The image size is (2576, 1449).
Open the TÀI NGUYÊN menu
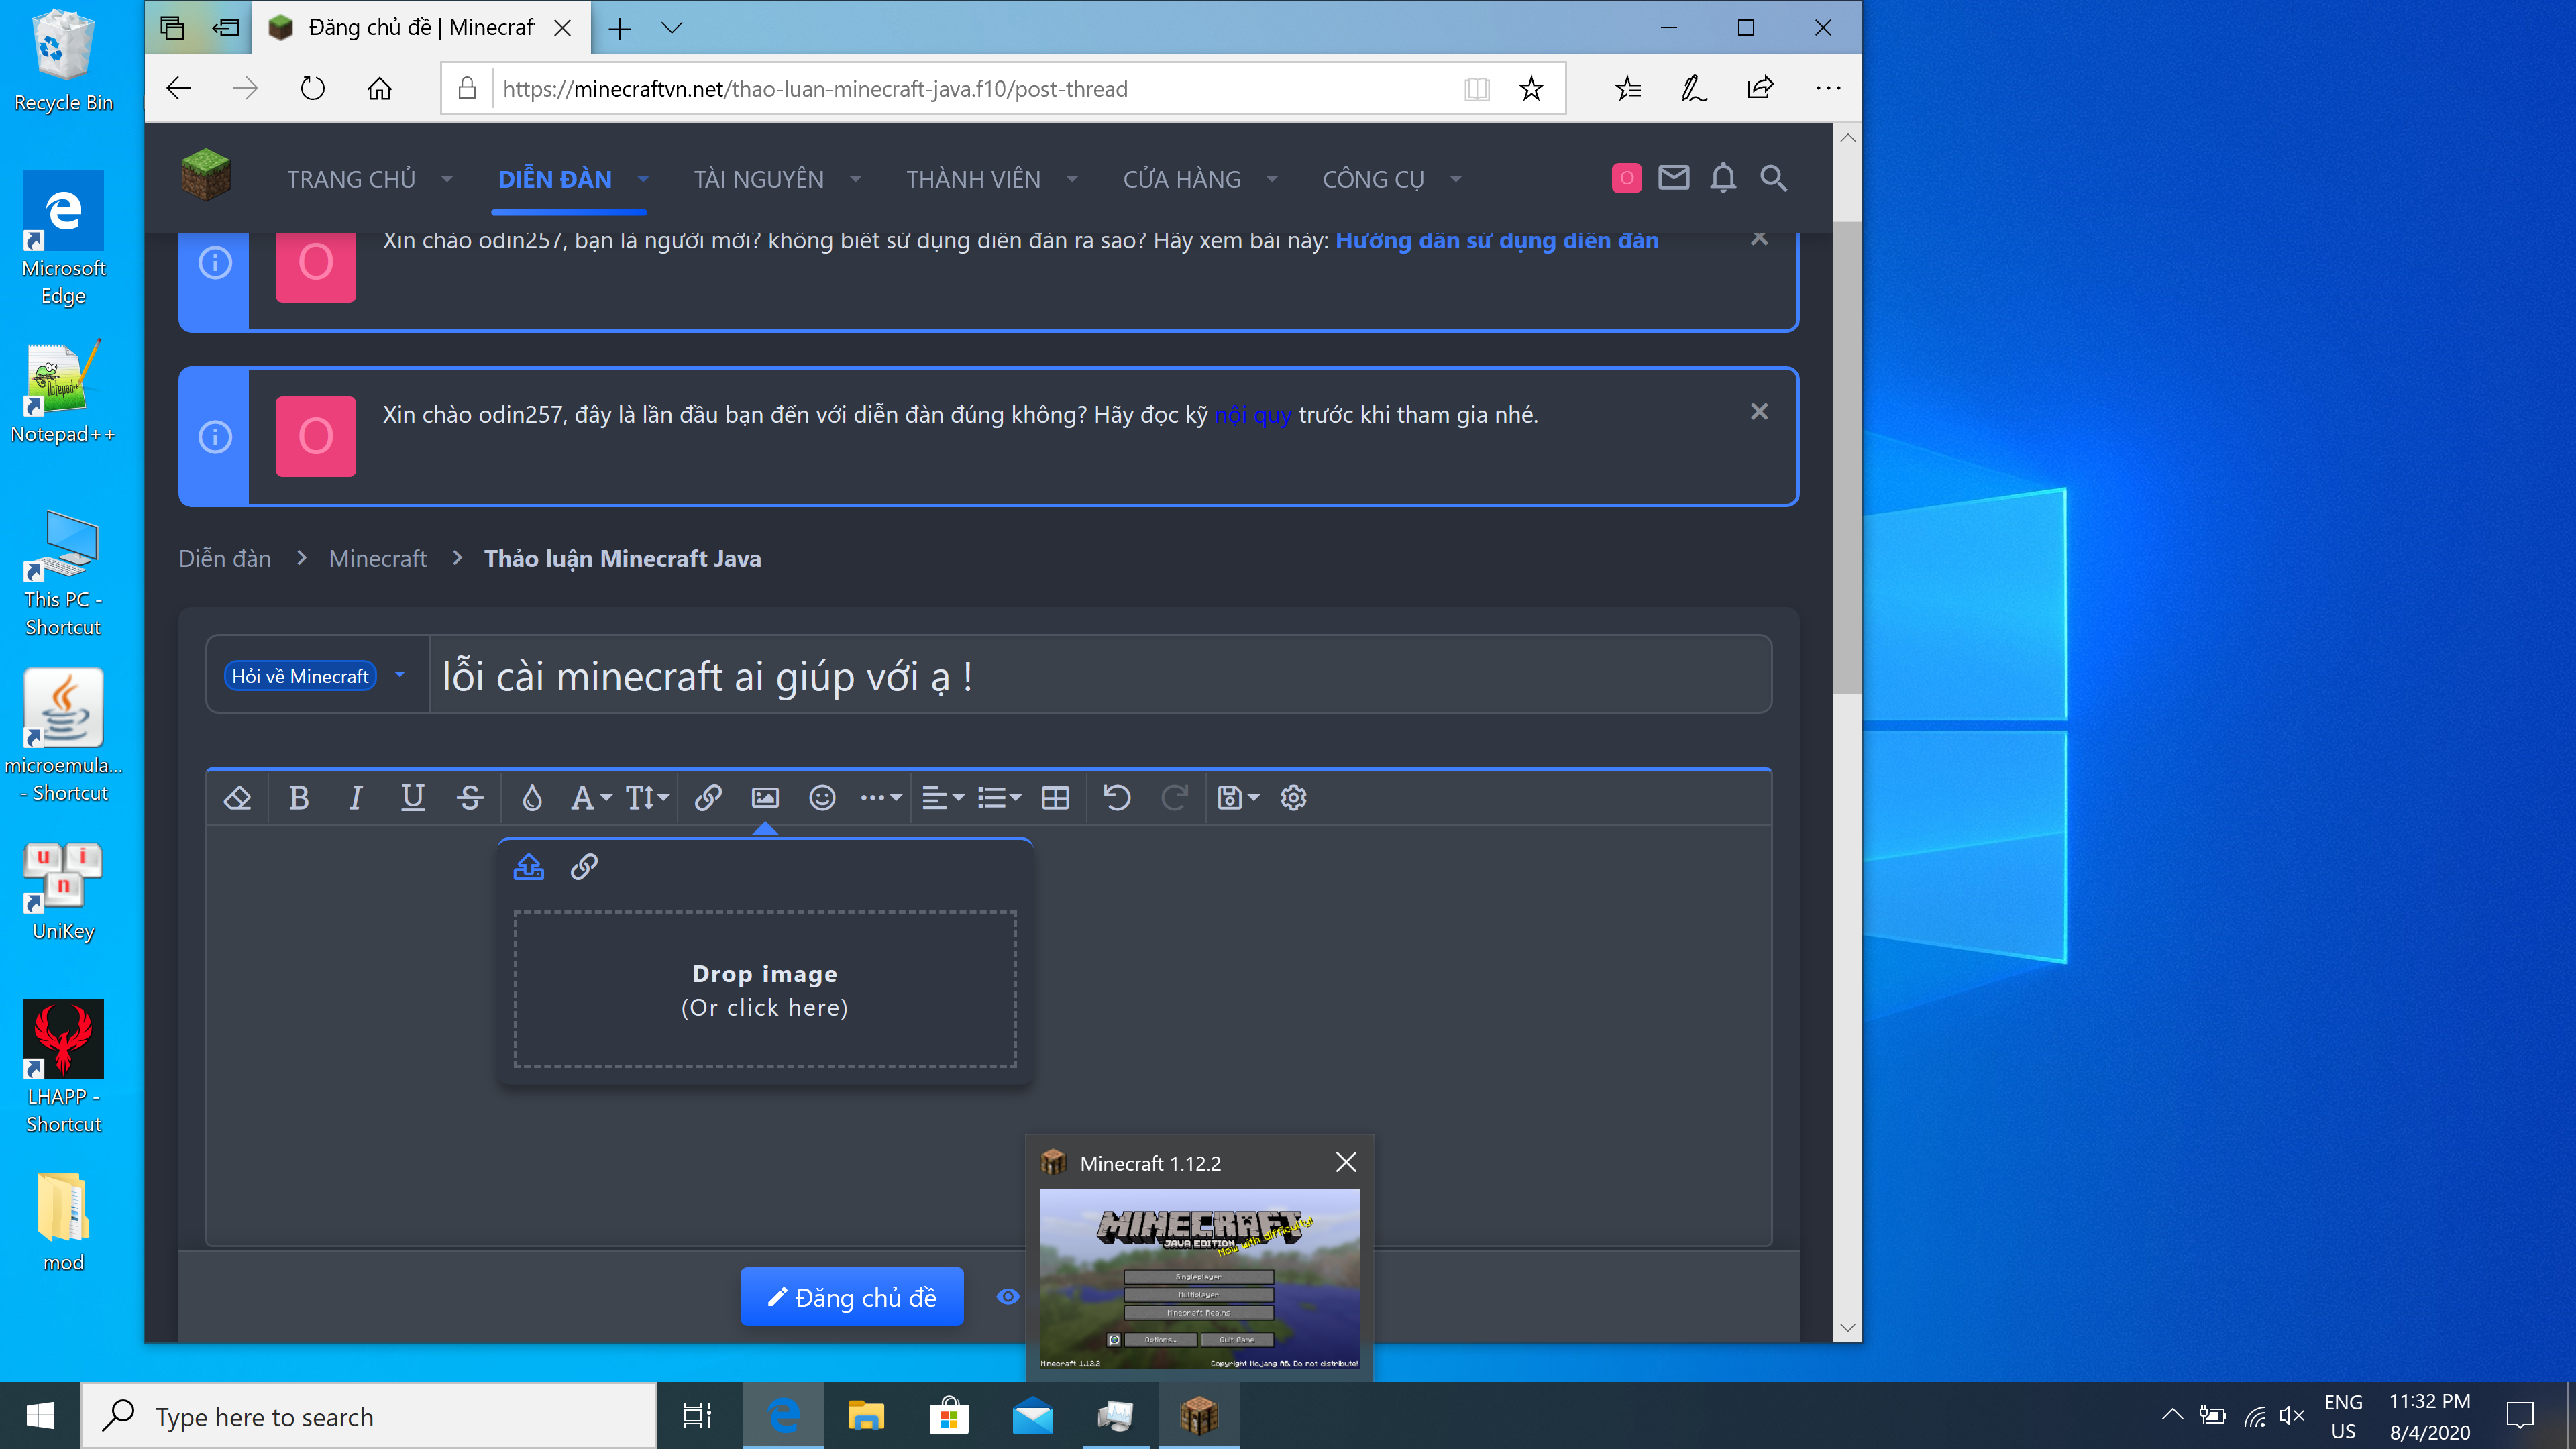pos(759,180)
